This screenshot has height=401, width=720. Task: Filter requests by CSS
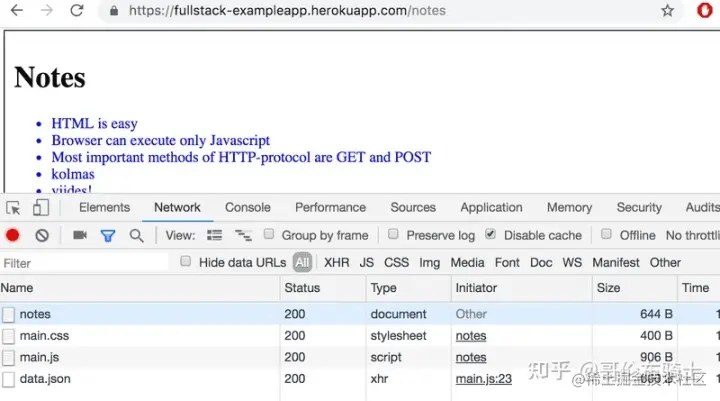(396, 263)
